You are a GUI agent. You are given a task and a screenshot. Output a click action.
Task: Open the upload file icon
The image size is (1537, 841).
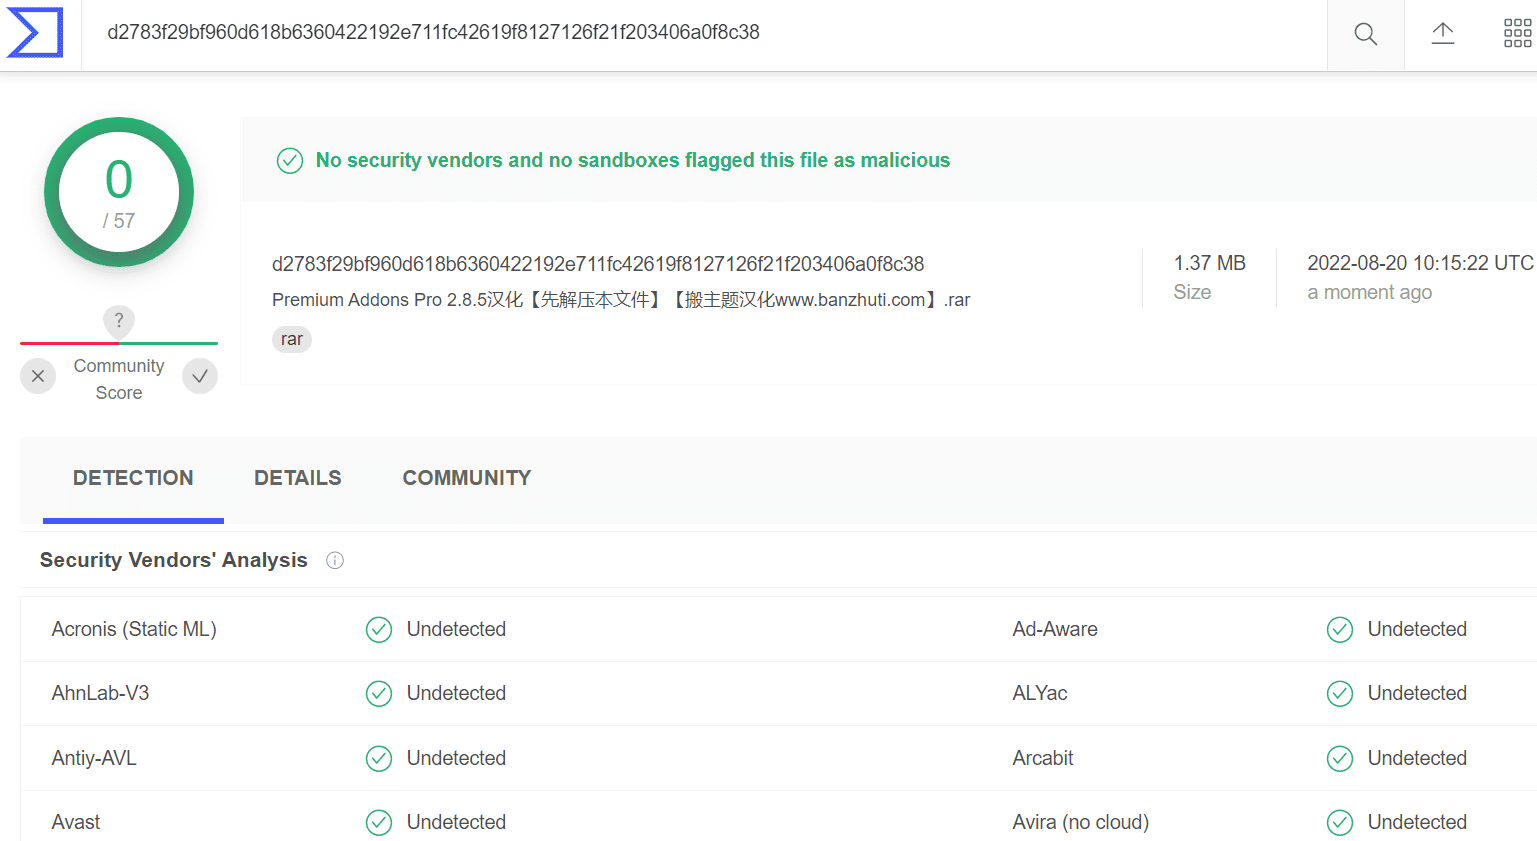(x=1442, y=33)
